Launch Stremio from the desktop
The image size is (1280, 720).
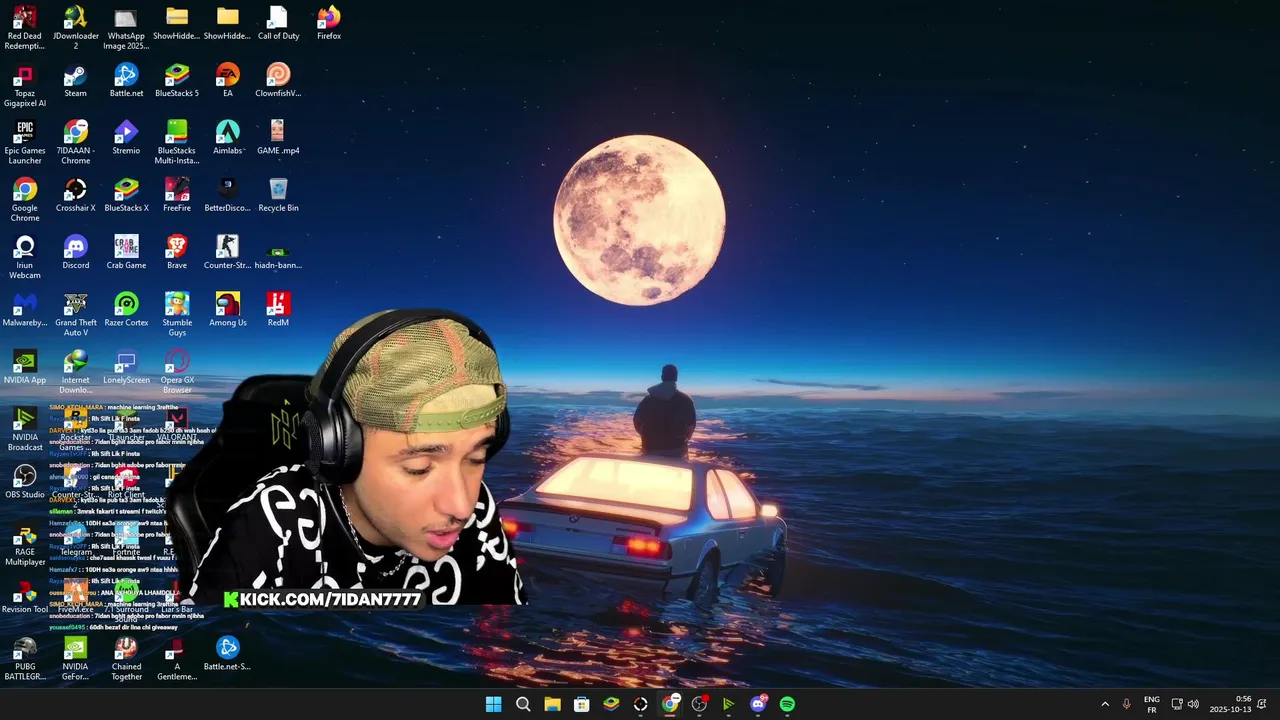coord(126,138)
